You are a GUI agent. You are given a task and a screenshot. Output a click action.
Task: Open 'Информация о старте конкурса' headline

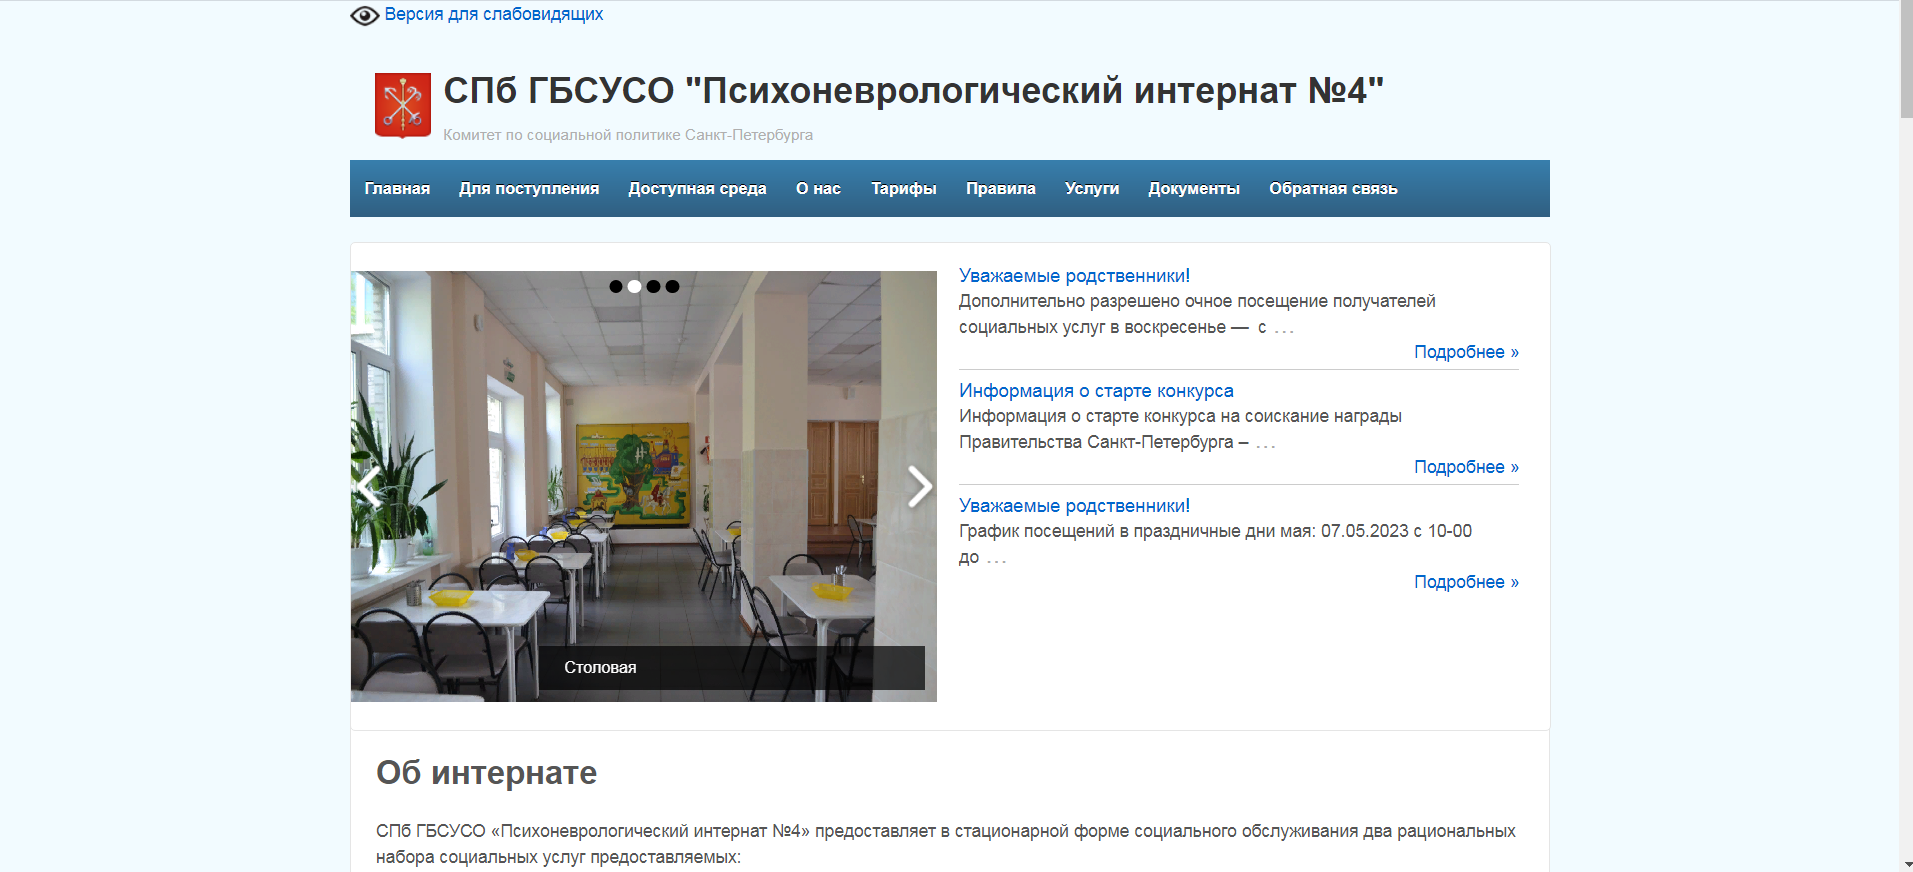(1096, 391)
